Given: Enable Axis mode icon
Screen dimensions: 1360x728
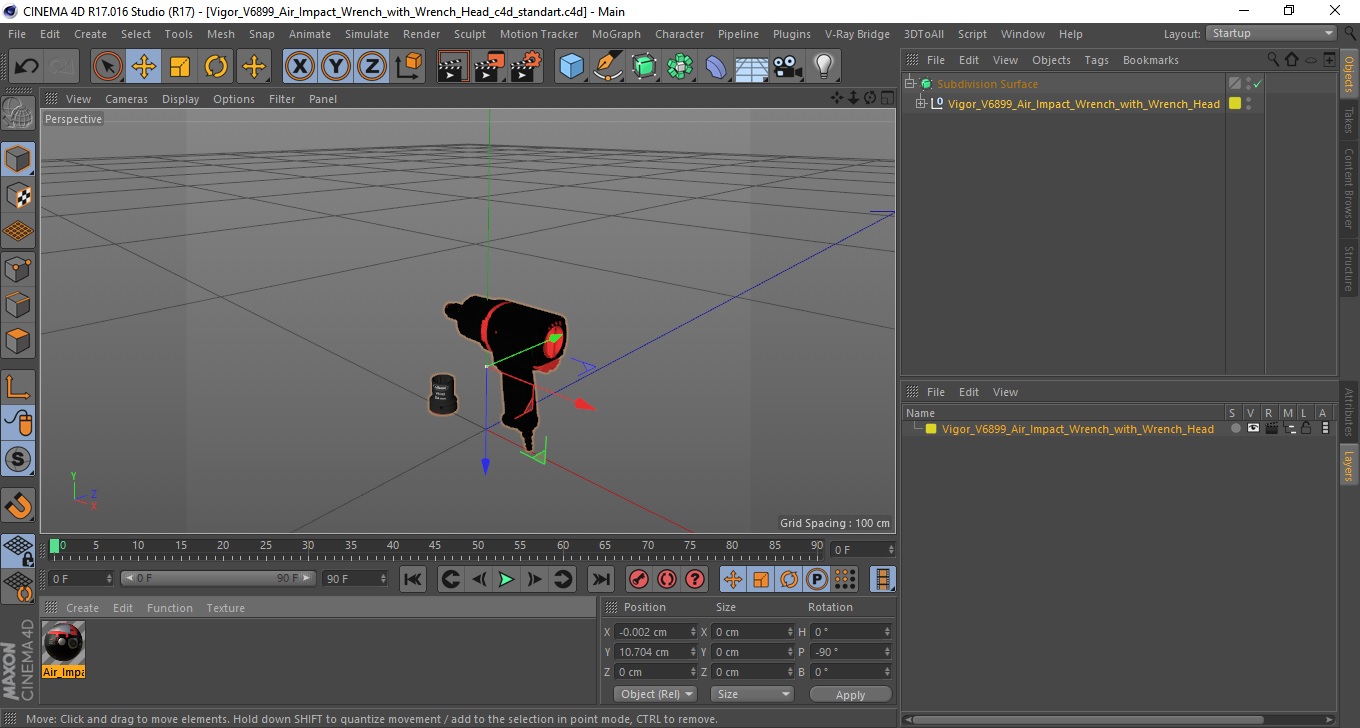Looking at the screenshot, I should pyautogui.click(x=18, y=386).
